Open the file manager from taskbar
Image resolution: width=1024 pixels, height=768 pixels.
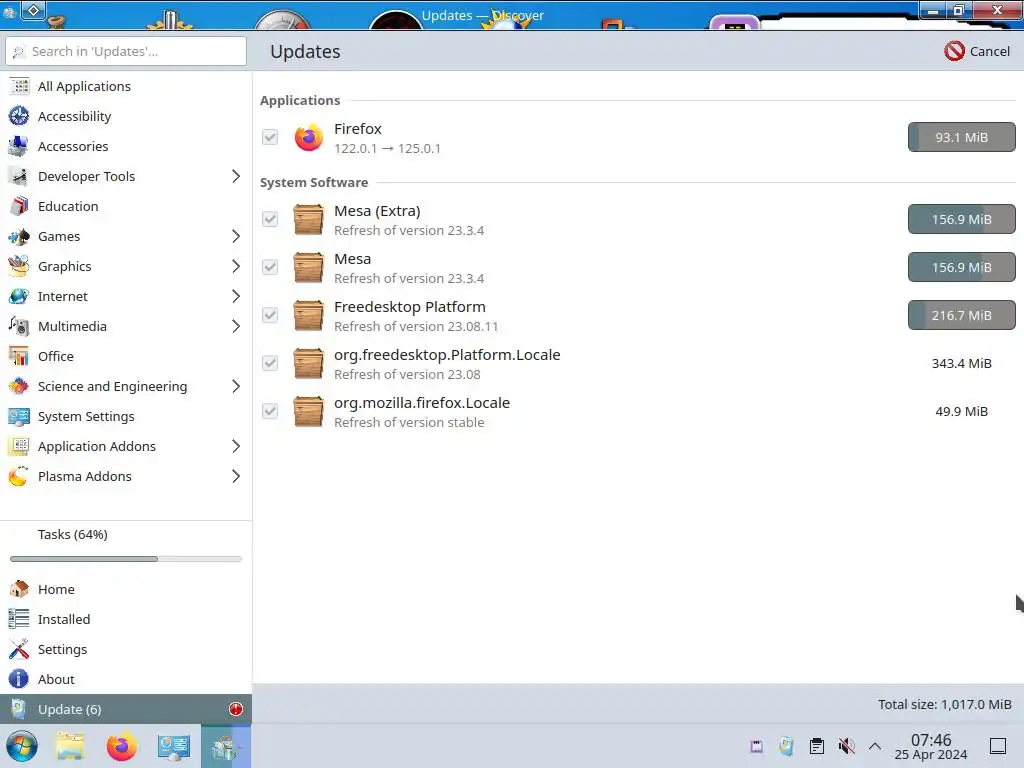pyautogui.click(x=70, y=746)
